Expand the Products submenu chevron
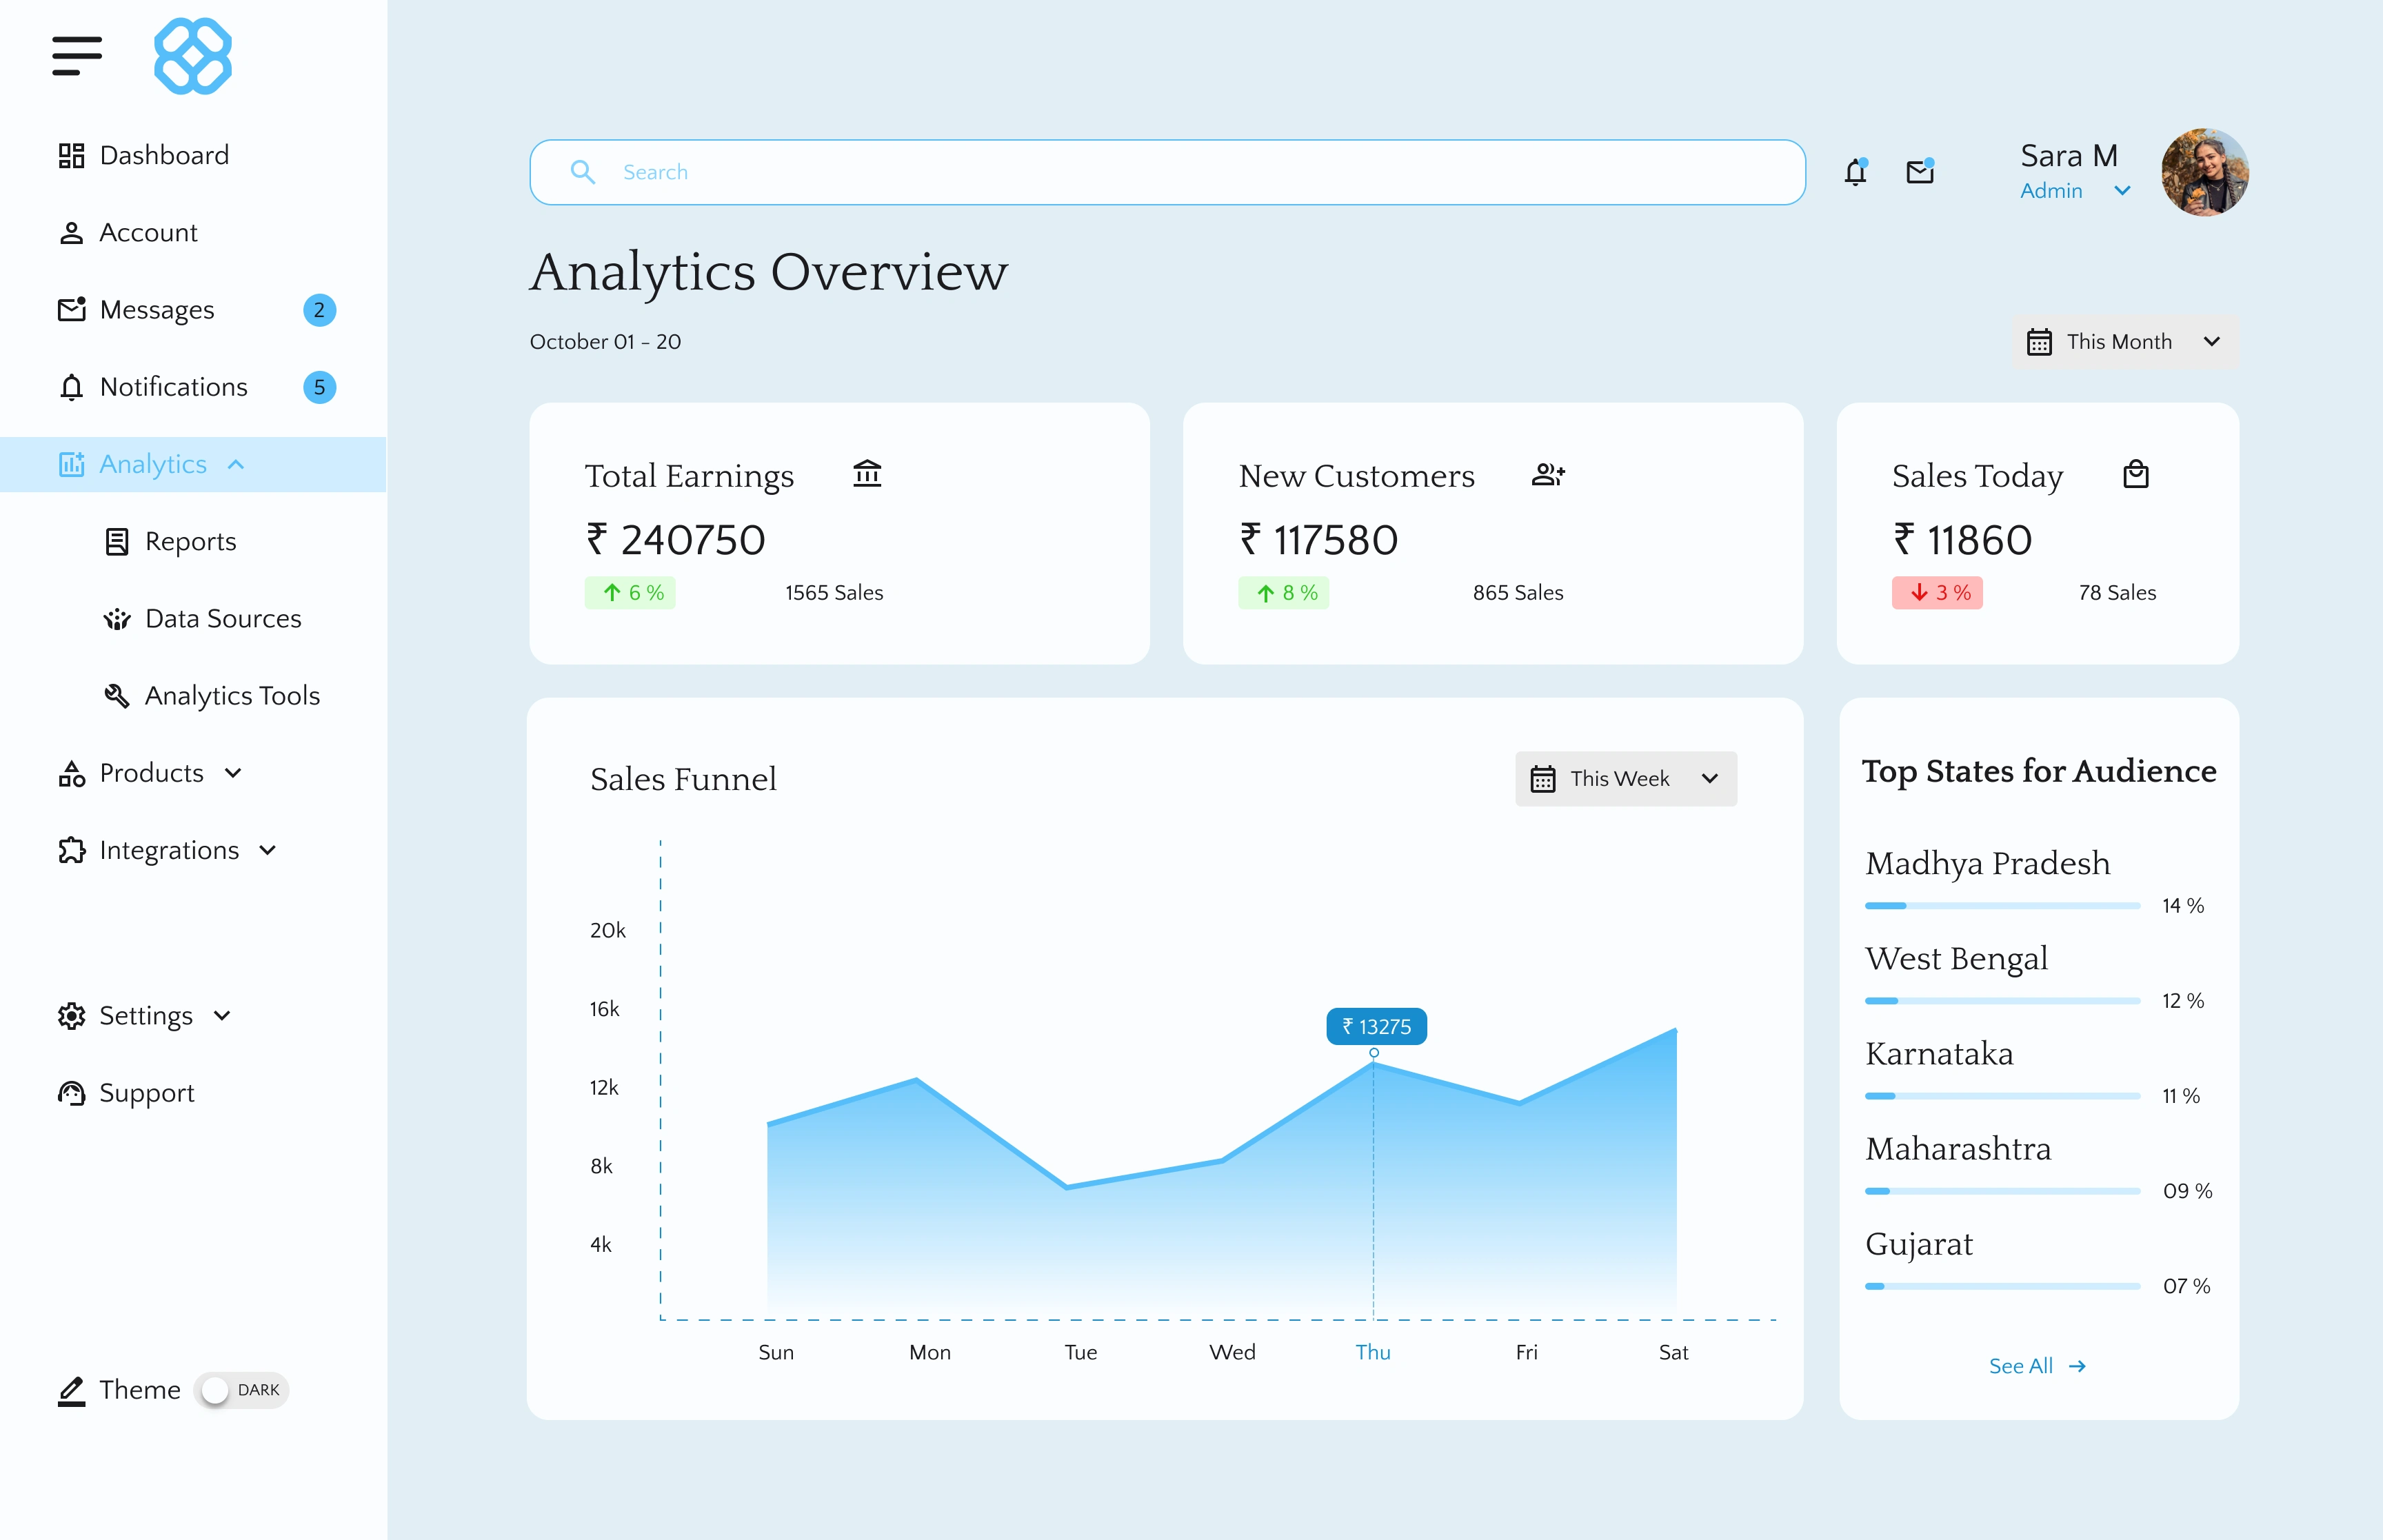The image size is (2383, 1540). tap(233, 773)
